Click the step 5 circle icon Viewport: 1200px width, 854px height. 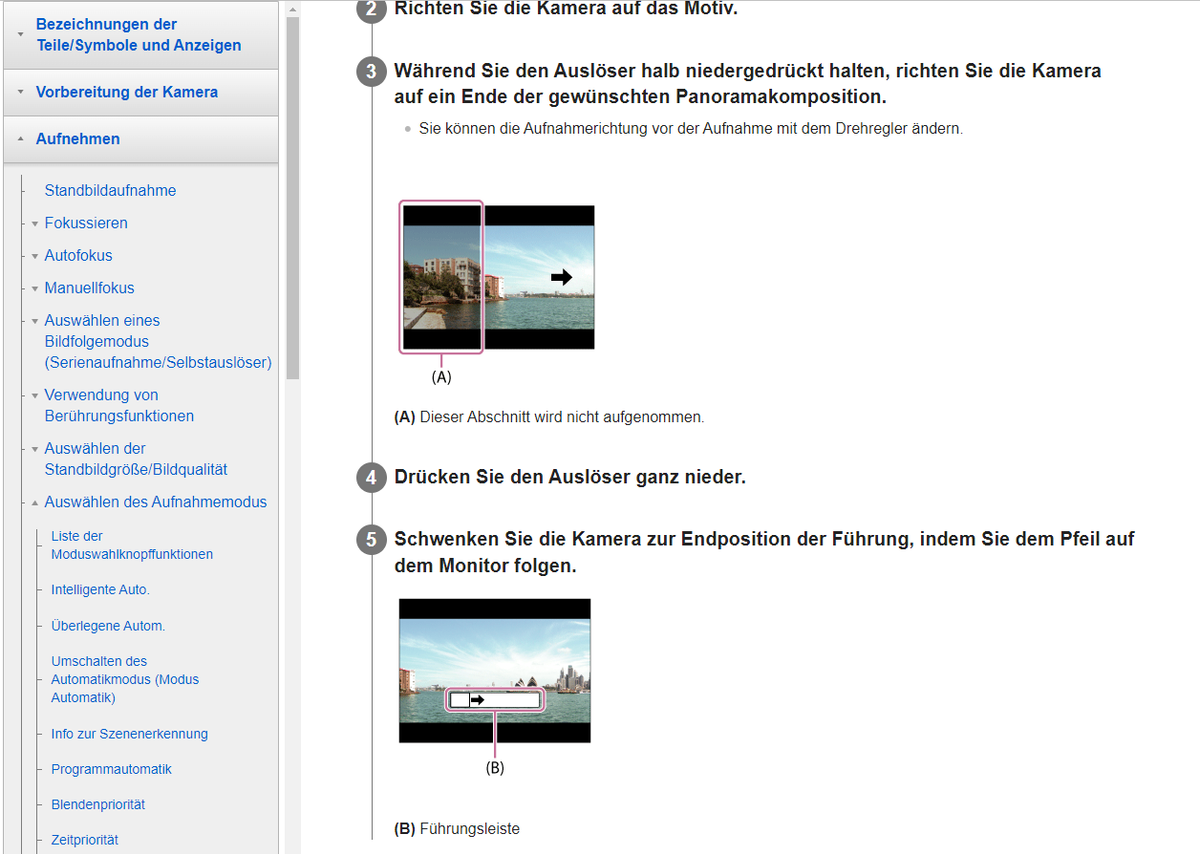coord(371,539)
